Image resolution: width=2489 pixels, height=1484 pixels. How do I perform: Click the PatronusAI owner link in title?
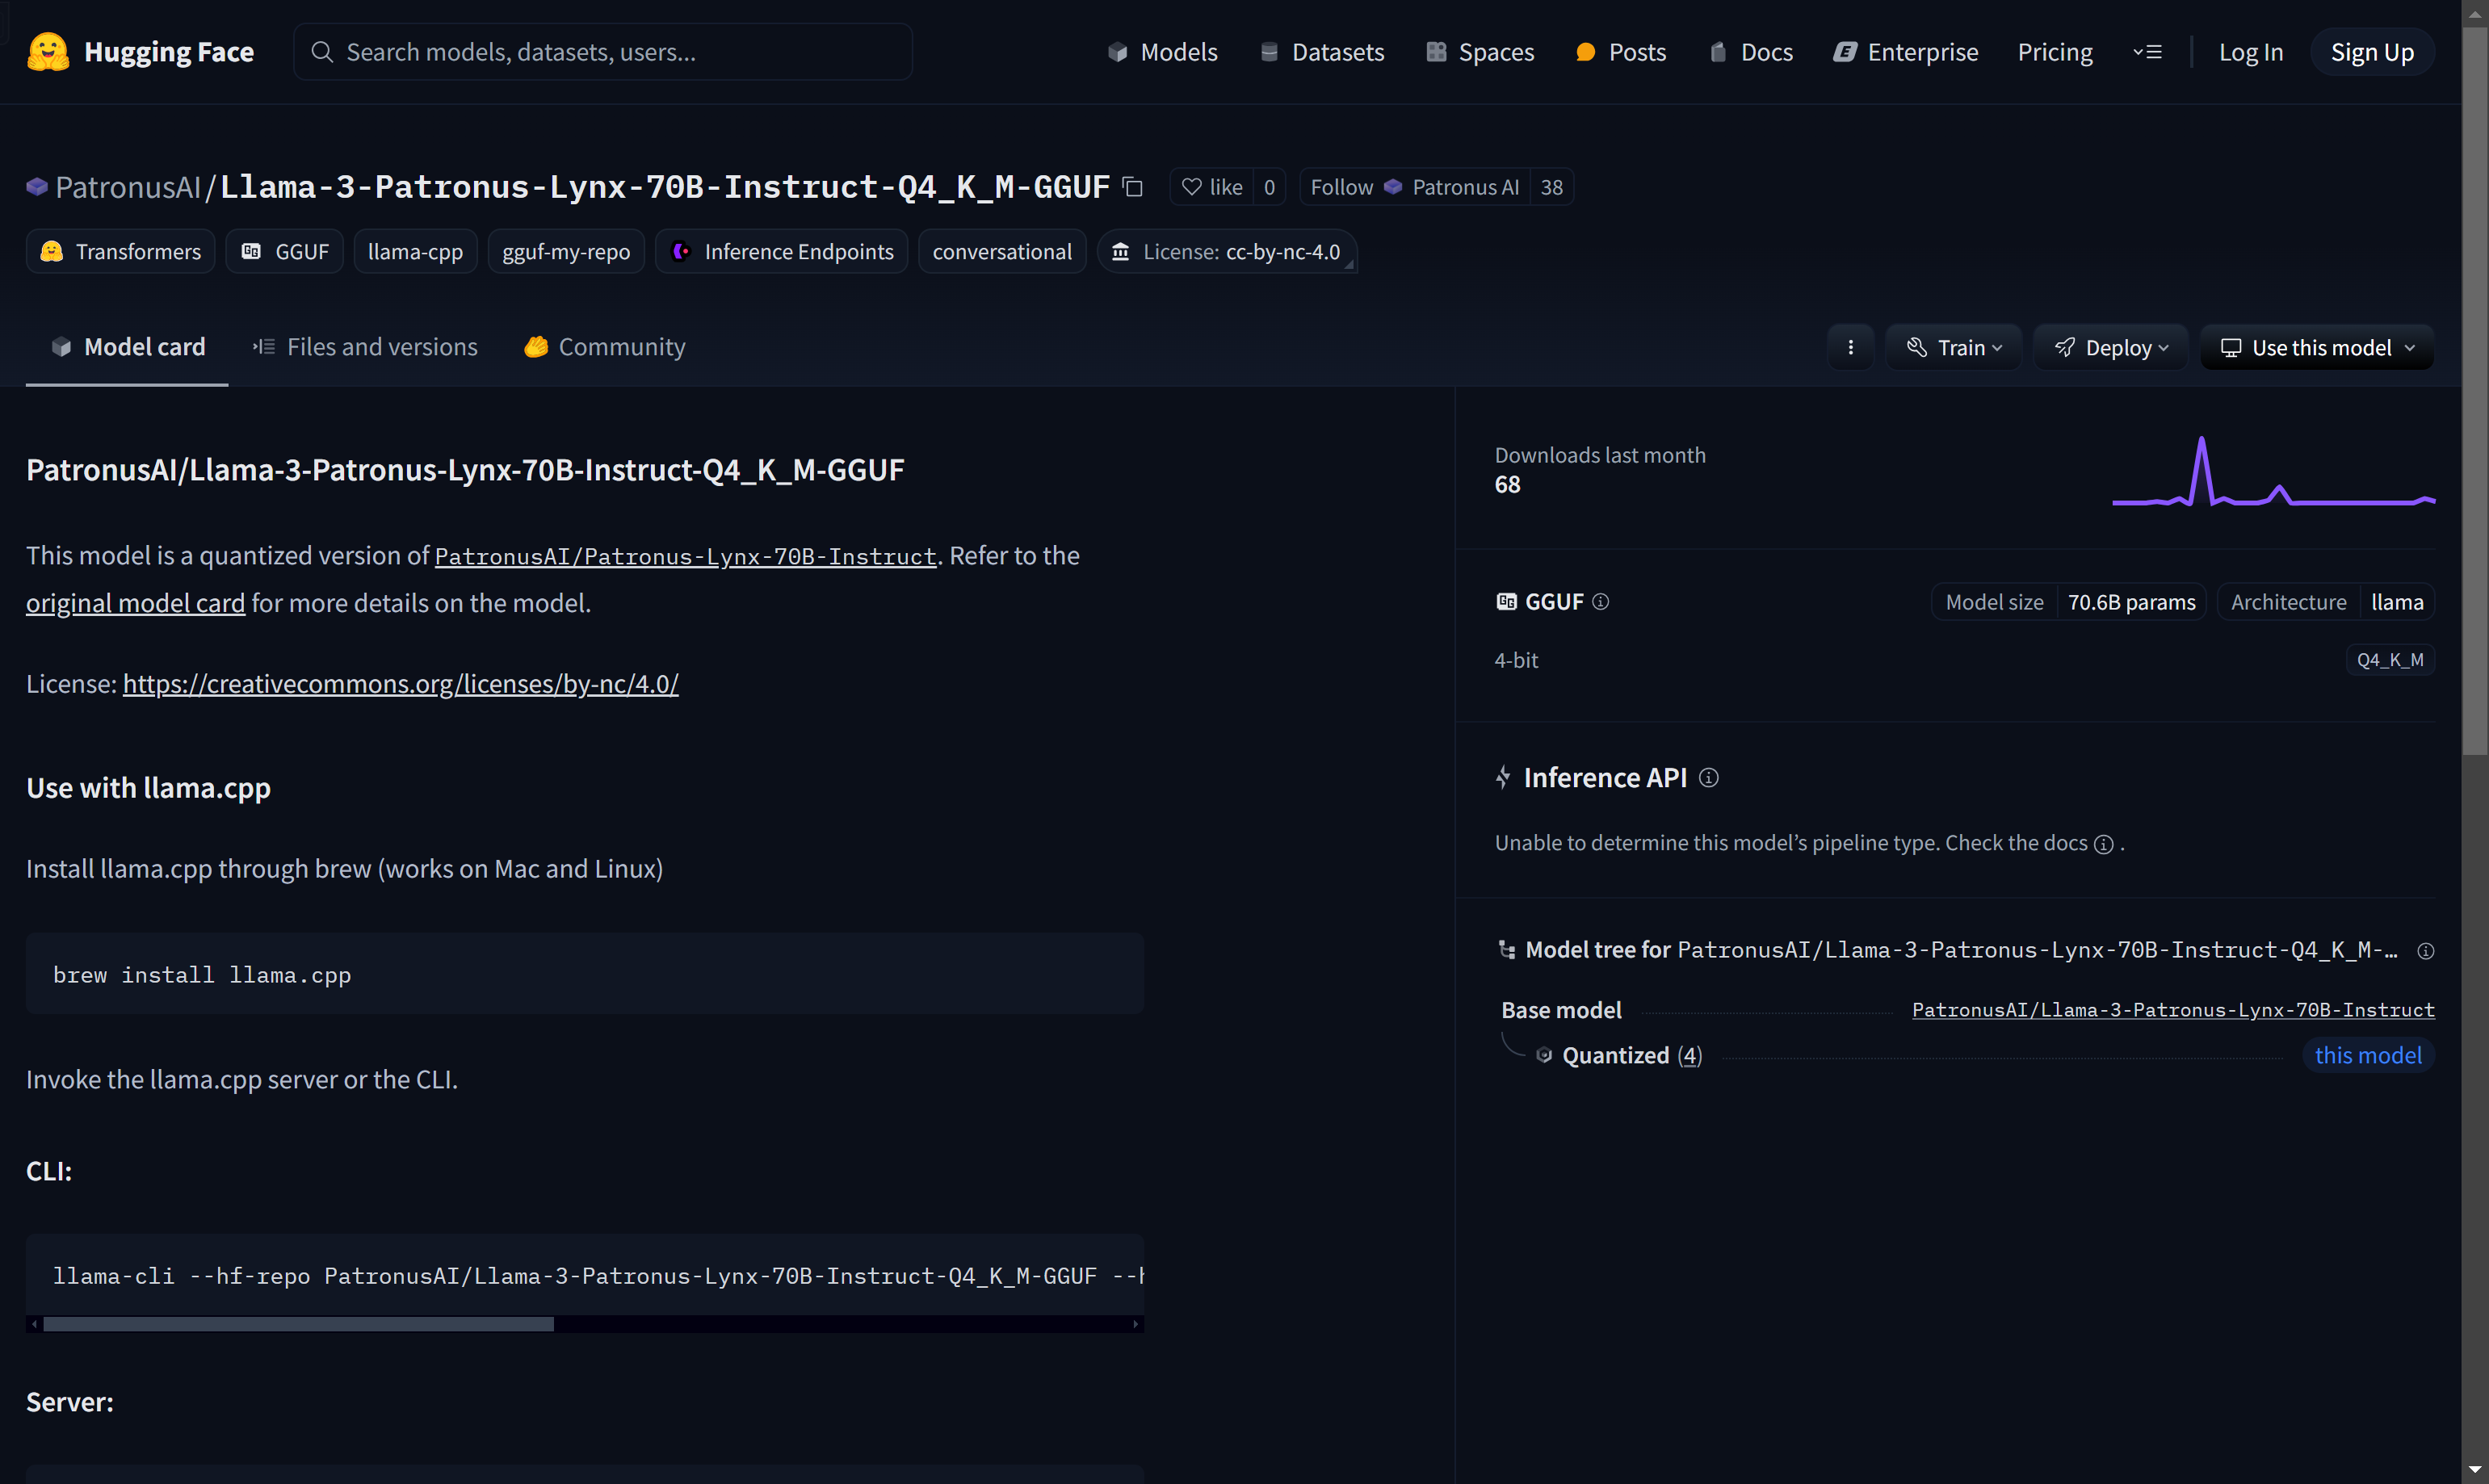coord(128,187)
